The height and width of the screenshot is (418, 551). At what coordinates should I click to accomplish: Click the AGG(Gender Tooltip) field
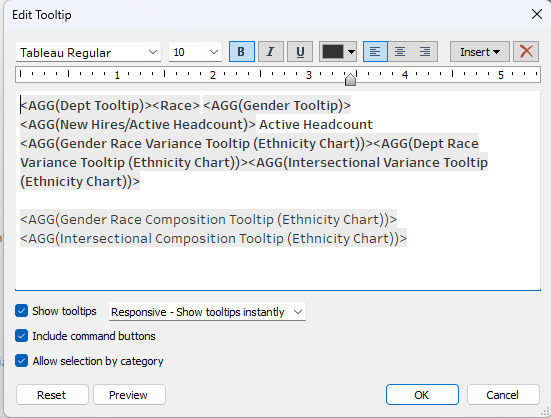277,105
